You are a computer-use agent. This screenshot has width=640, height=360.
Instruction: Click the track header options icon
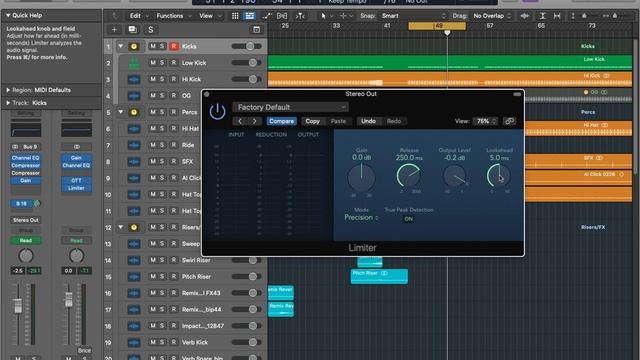click(256, 29)
